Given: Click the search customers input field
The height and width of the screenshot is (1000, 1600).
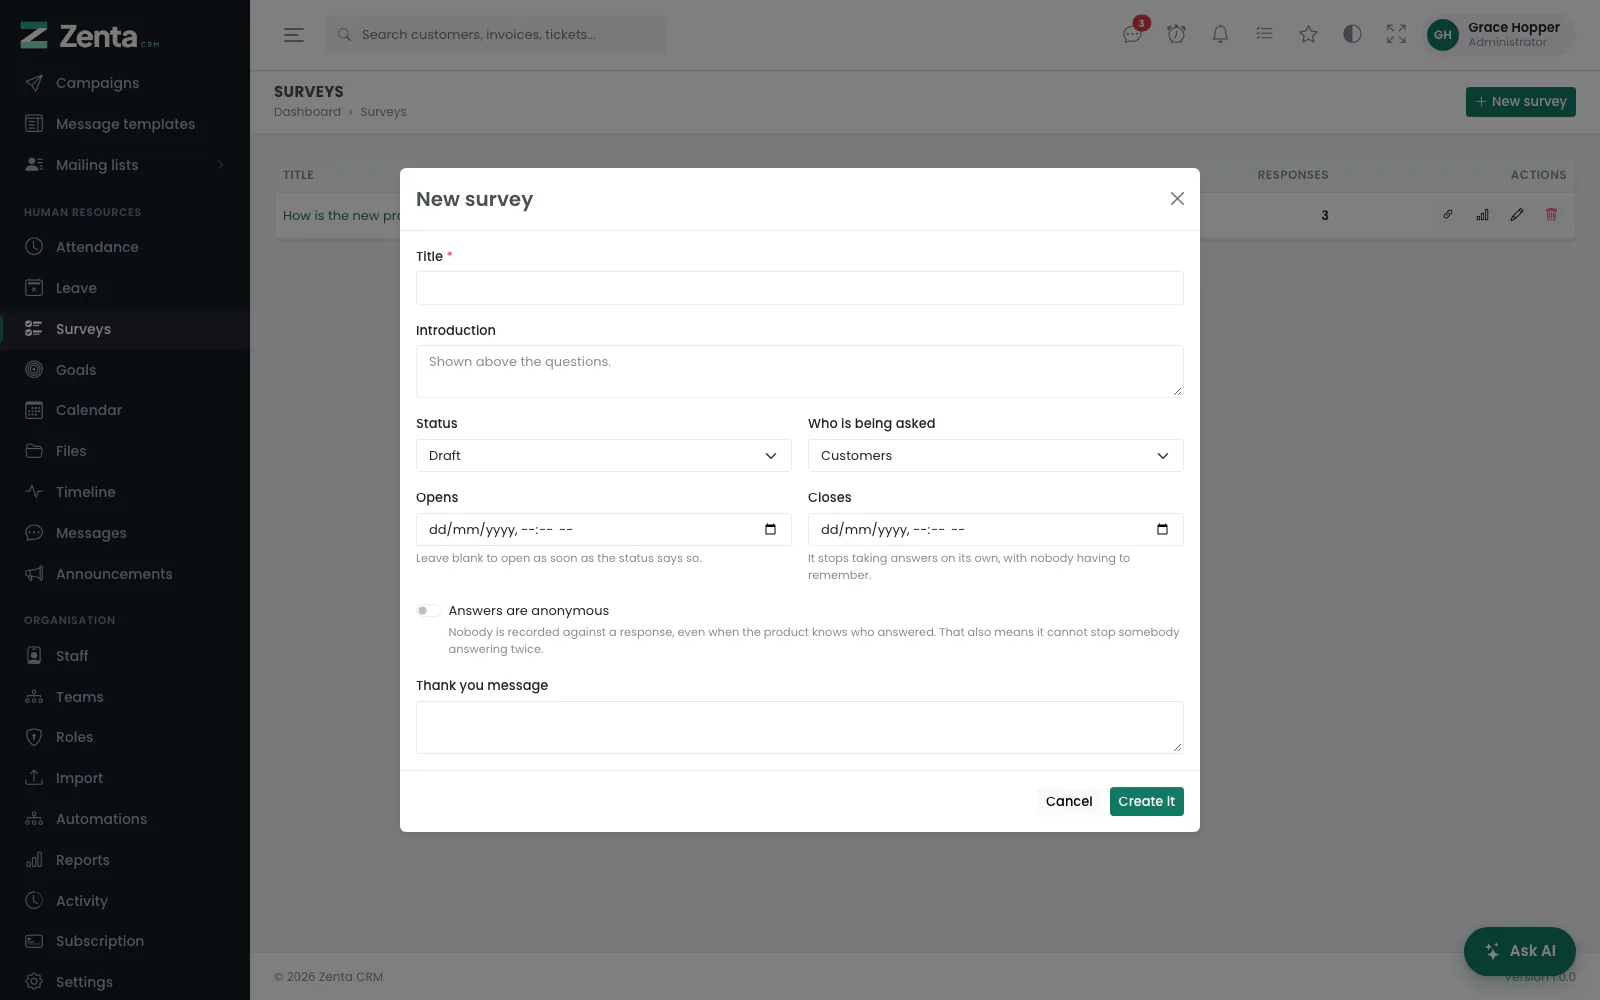Looking at the screenshot, I should click(496, 34).
